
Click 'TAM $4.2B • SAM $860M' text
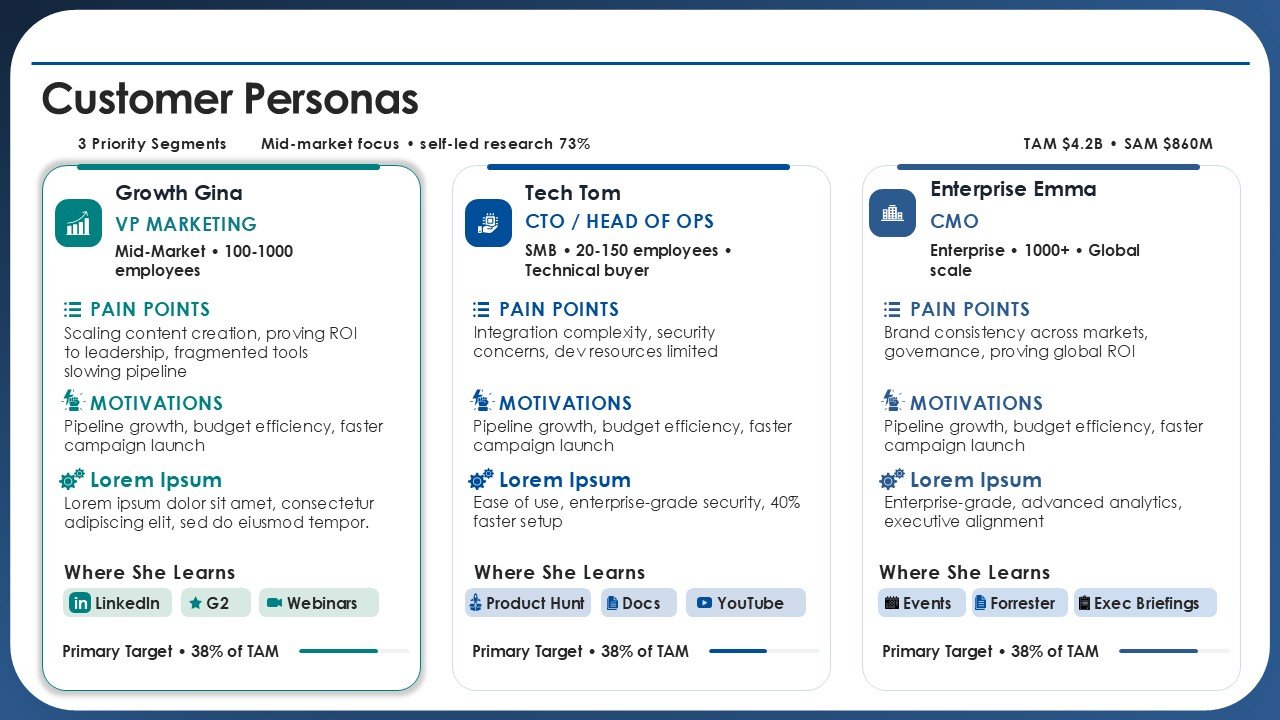coord(1118,144)
